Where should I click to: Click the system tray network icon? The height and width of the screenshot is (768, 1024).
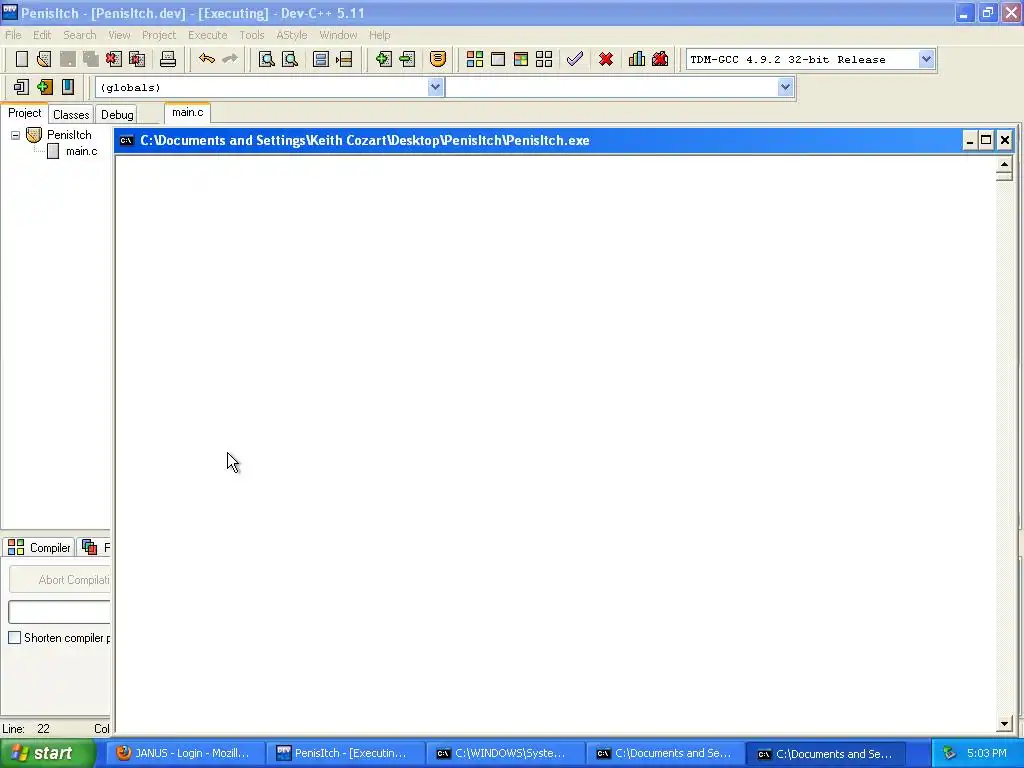pyautogui.click(x=949, y=753)
